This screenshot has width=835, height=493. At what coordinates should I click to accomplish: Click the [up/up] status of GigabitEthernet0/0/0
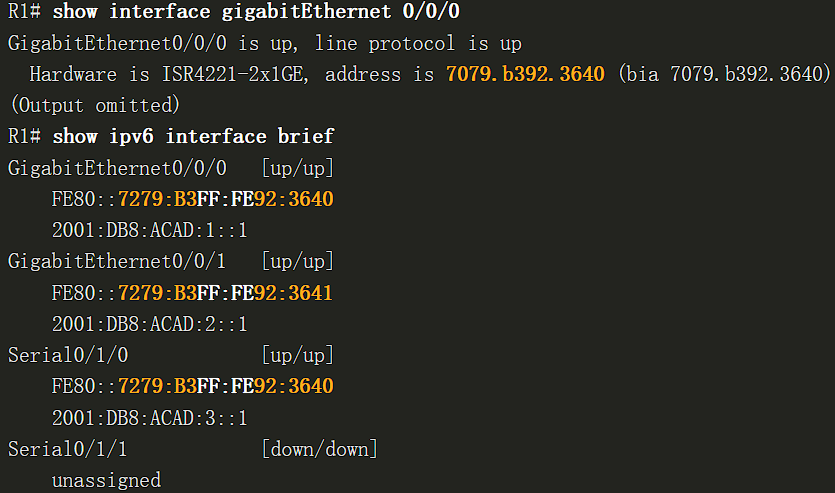(298, 168)
